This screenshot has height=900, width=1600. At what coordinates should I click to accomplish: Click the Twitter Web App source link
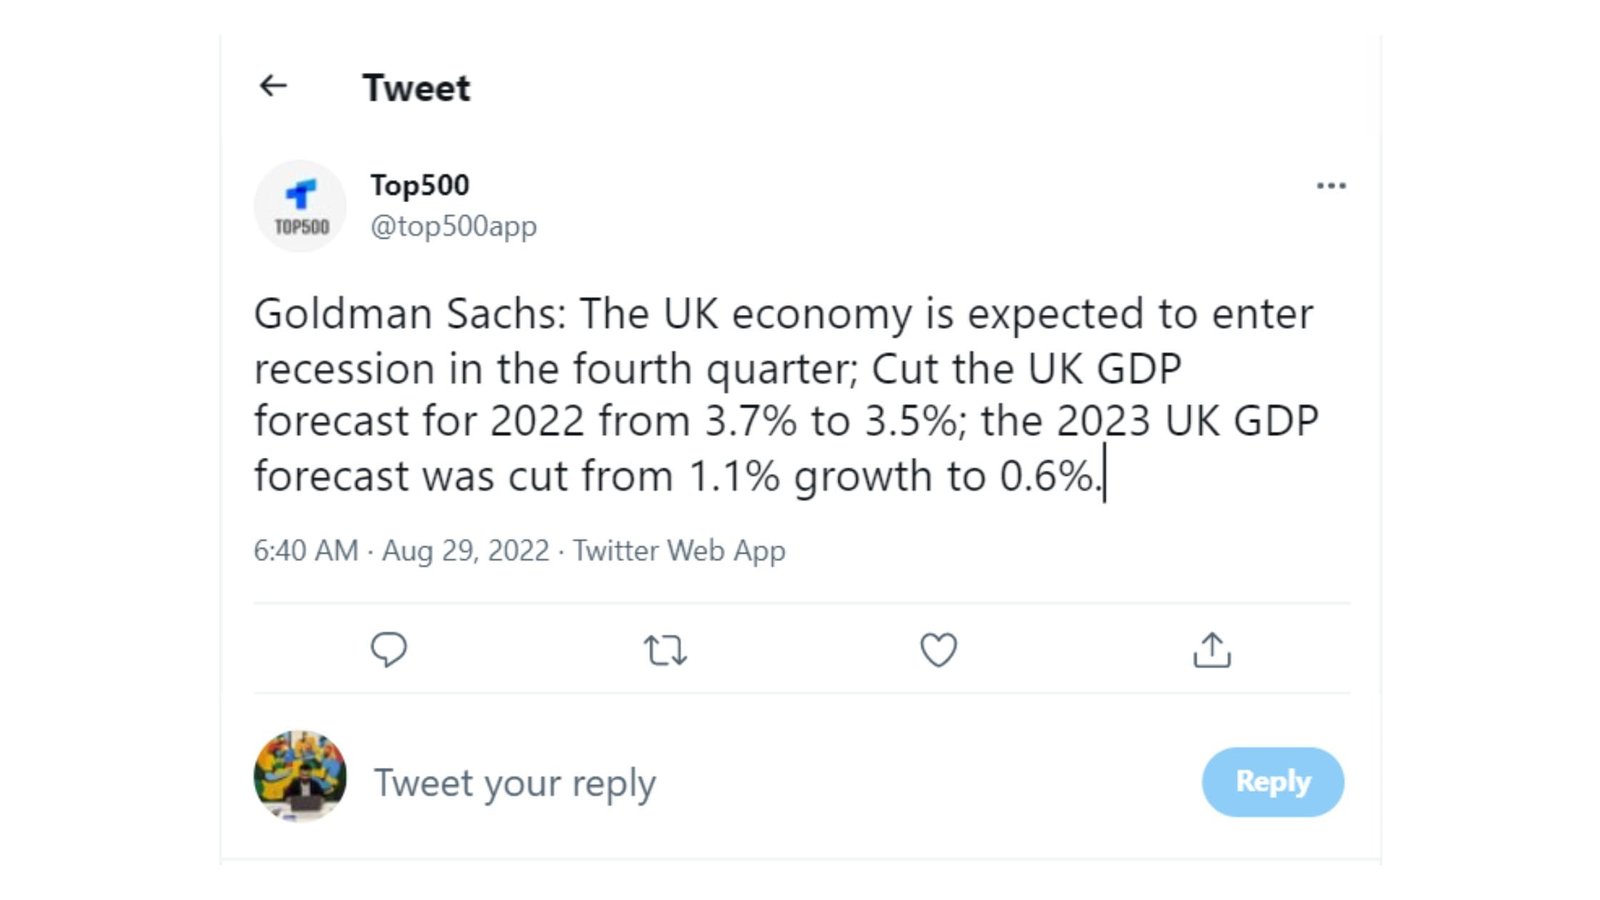[679, 551]
